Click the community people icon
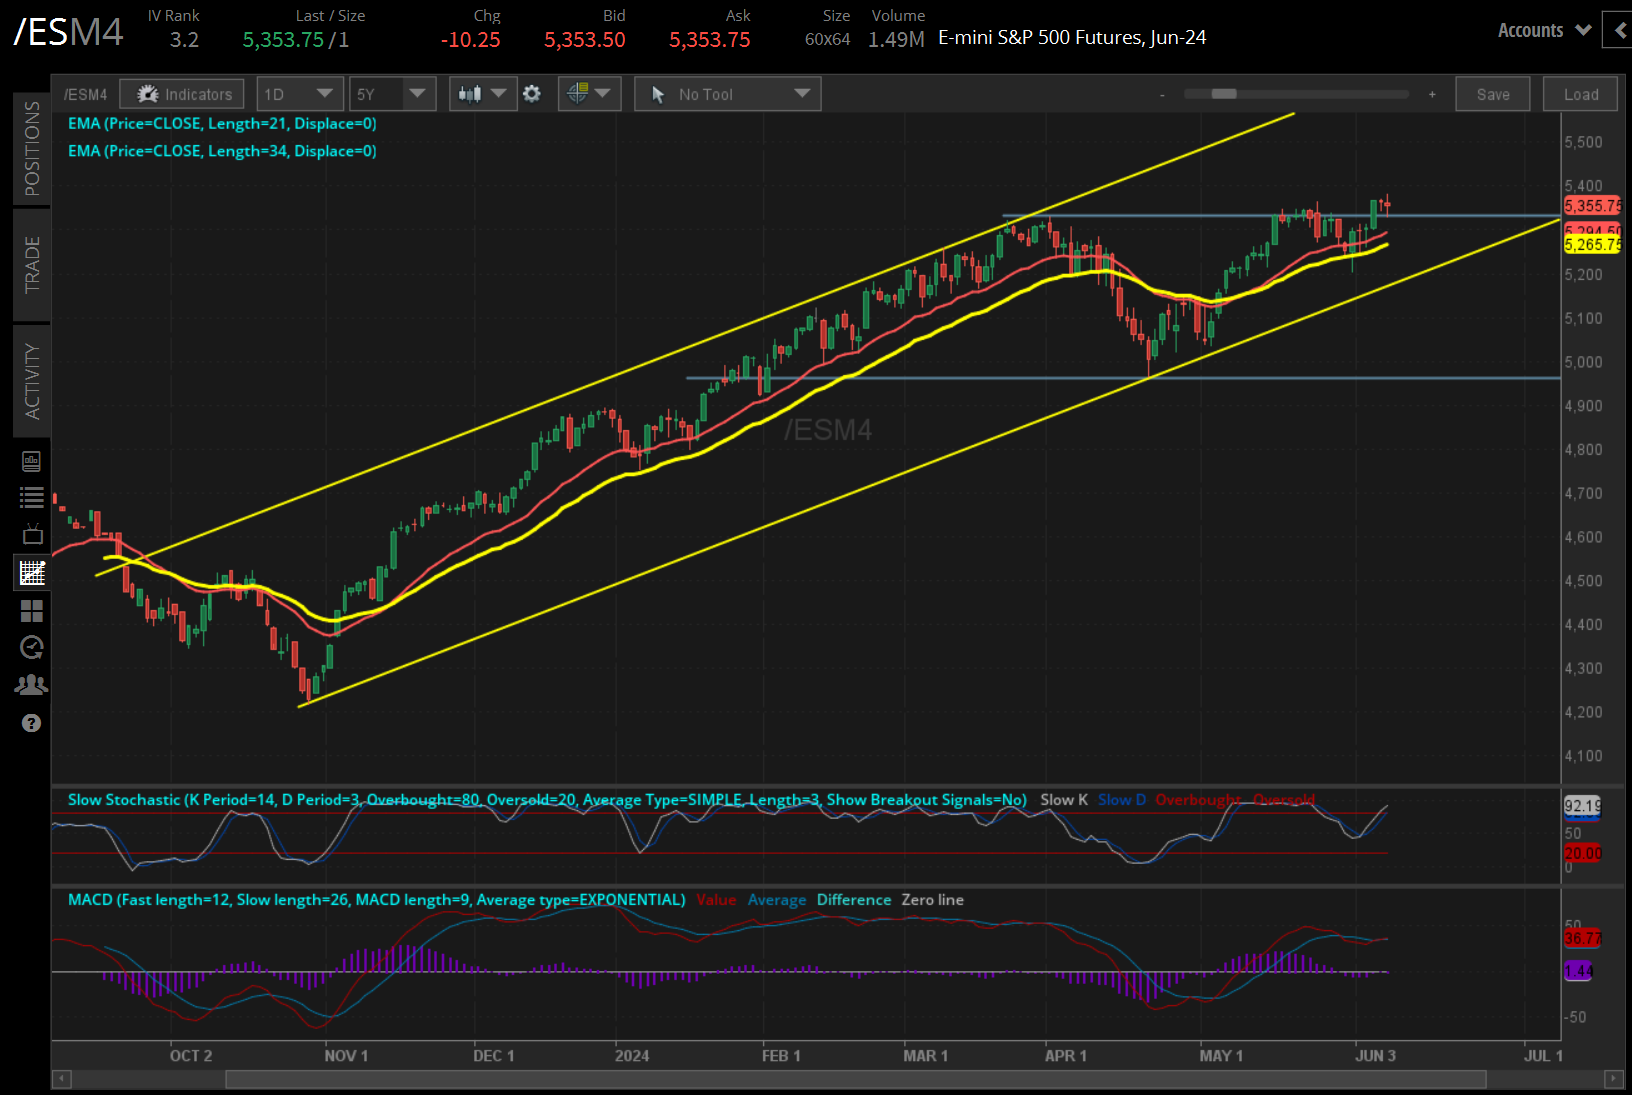Image resolution: width=1632 pixels, height=1095 pixels. [31, 684]
